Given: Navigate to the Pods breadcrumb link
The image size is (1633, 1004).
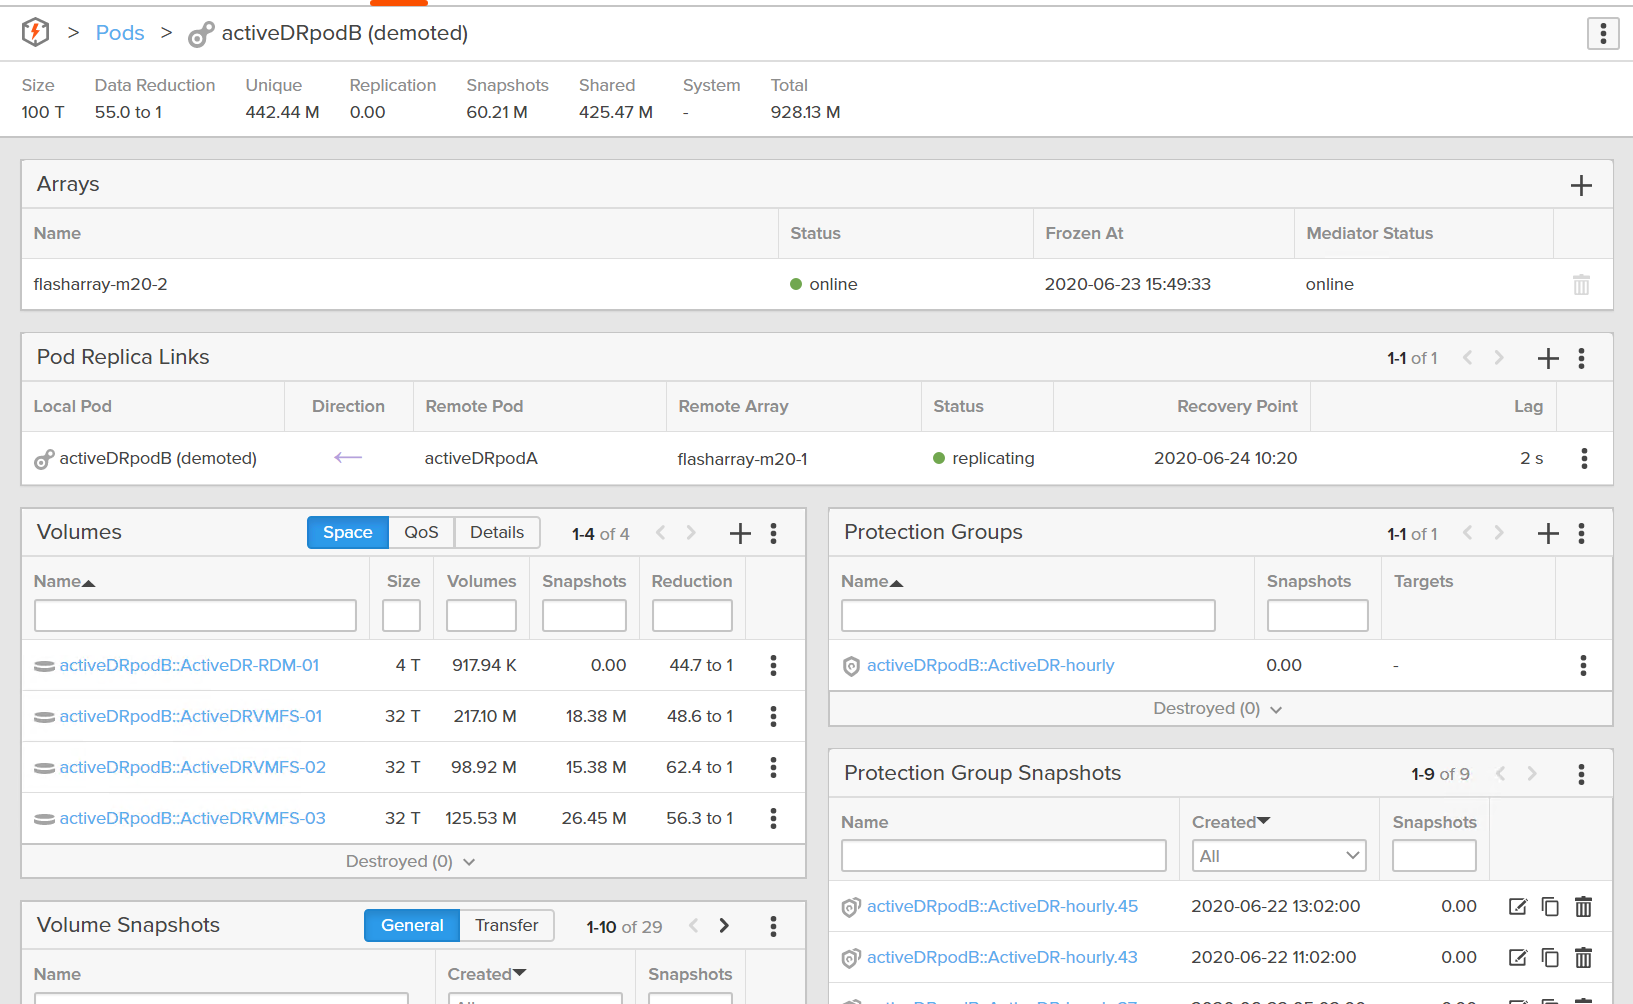Looking at the screenshot, I should [120, 33].
